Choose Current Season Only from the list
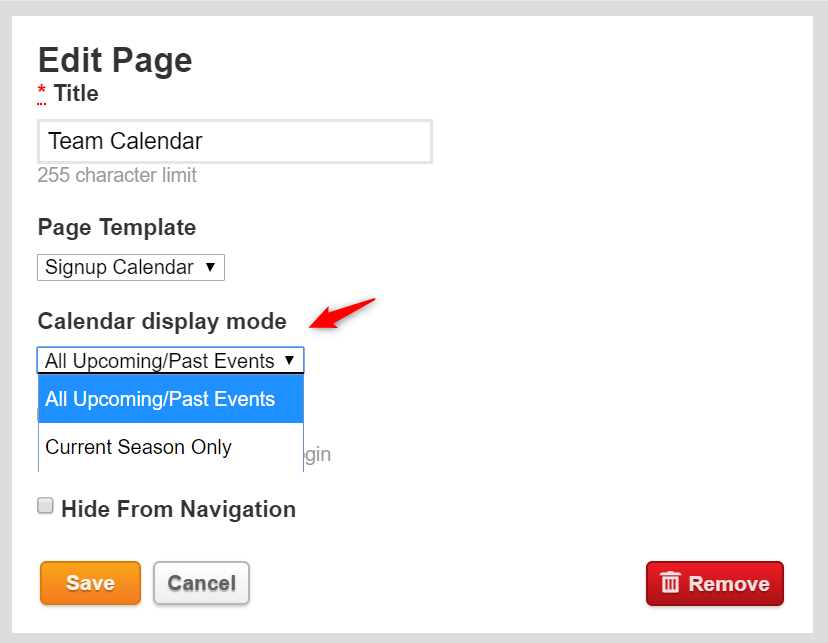Image resolution: width=828 pixels, height=643 pixels. pyautogui.click(x=139, y=447)
